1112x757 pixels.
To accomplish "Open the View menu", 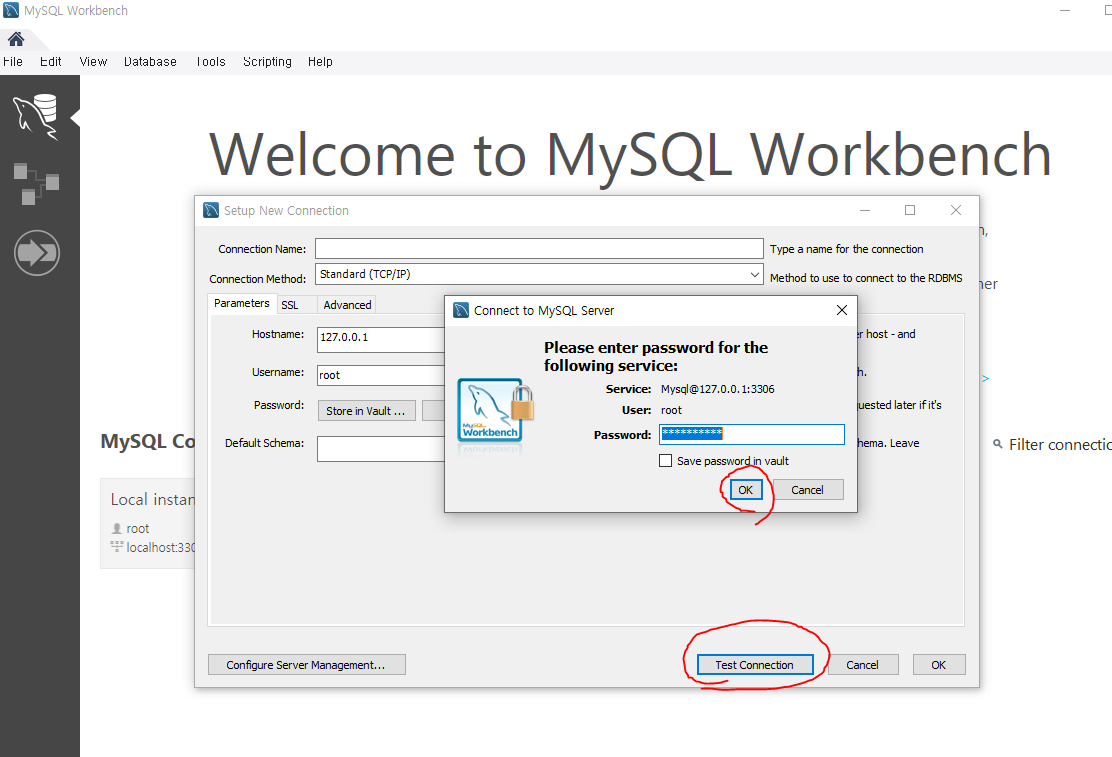I will (93, 62).
